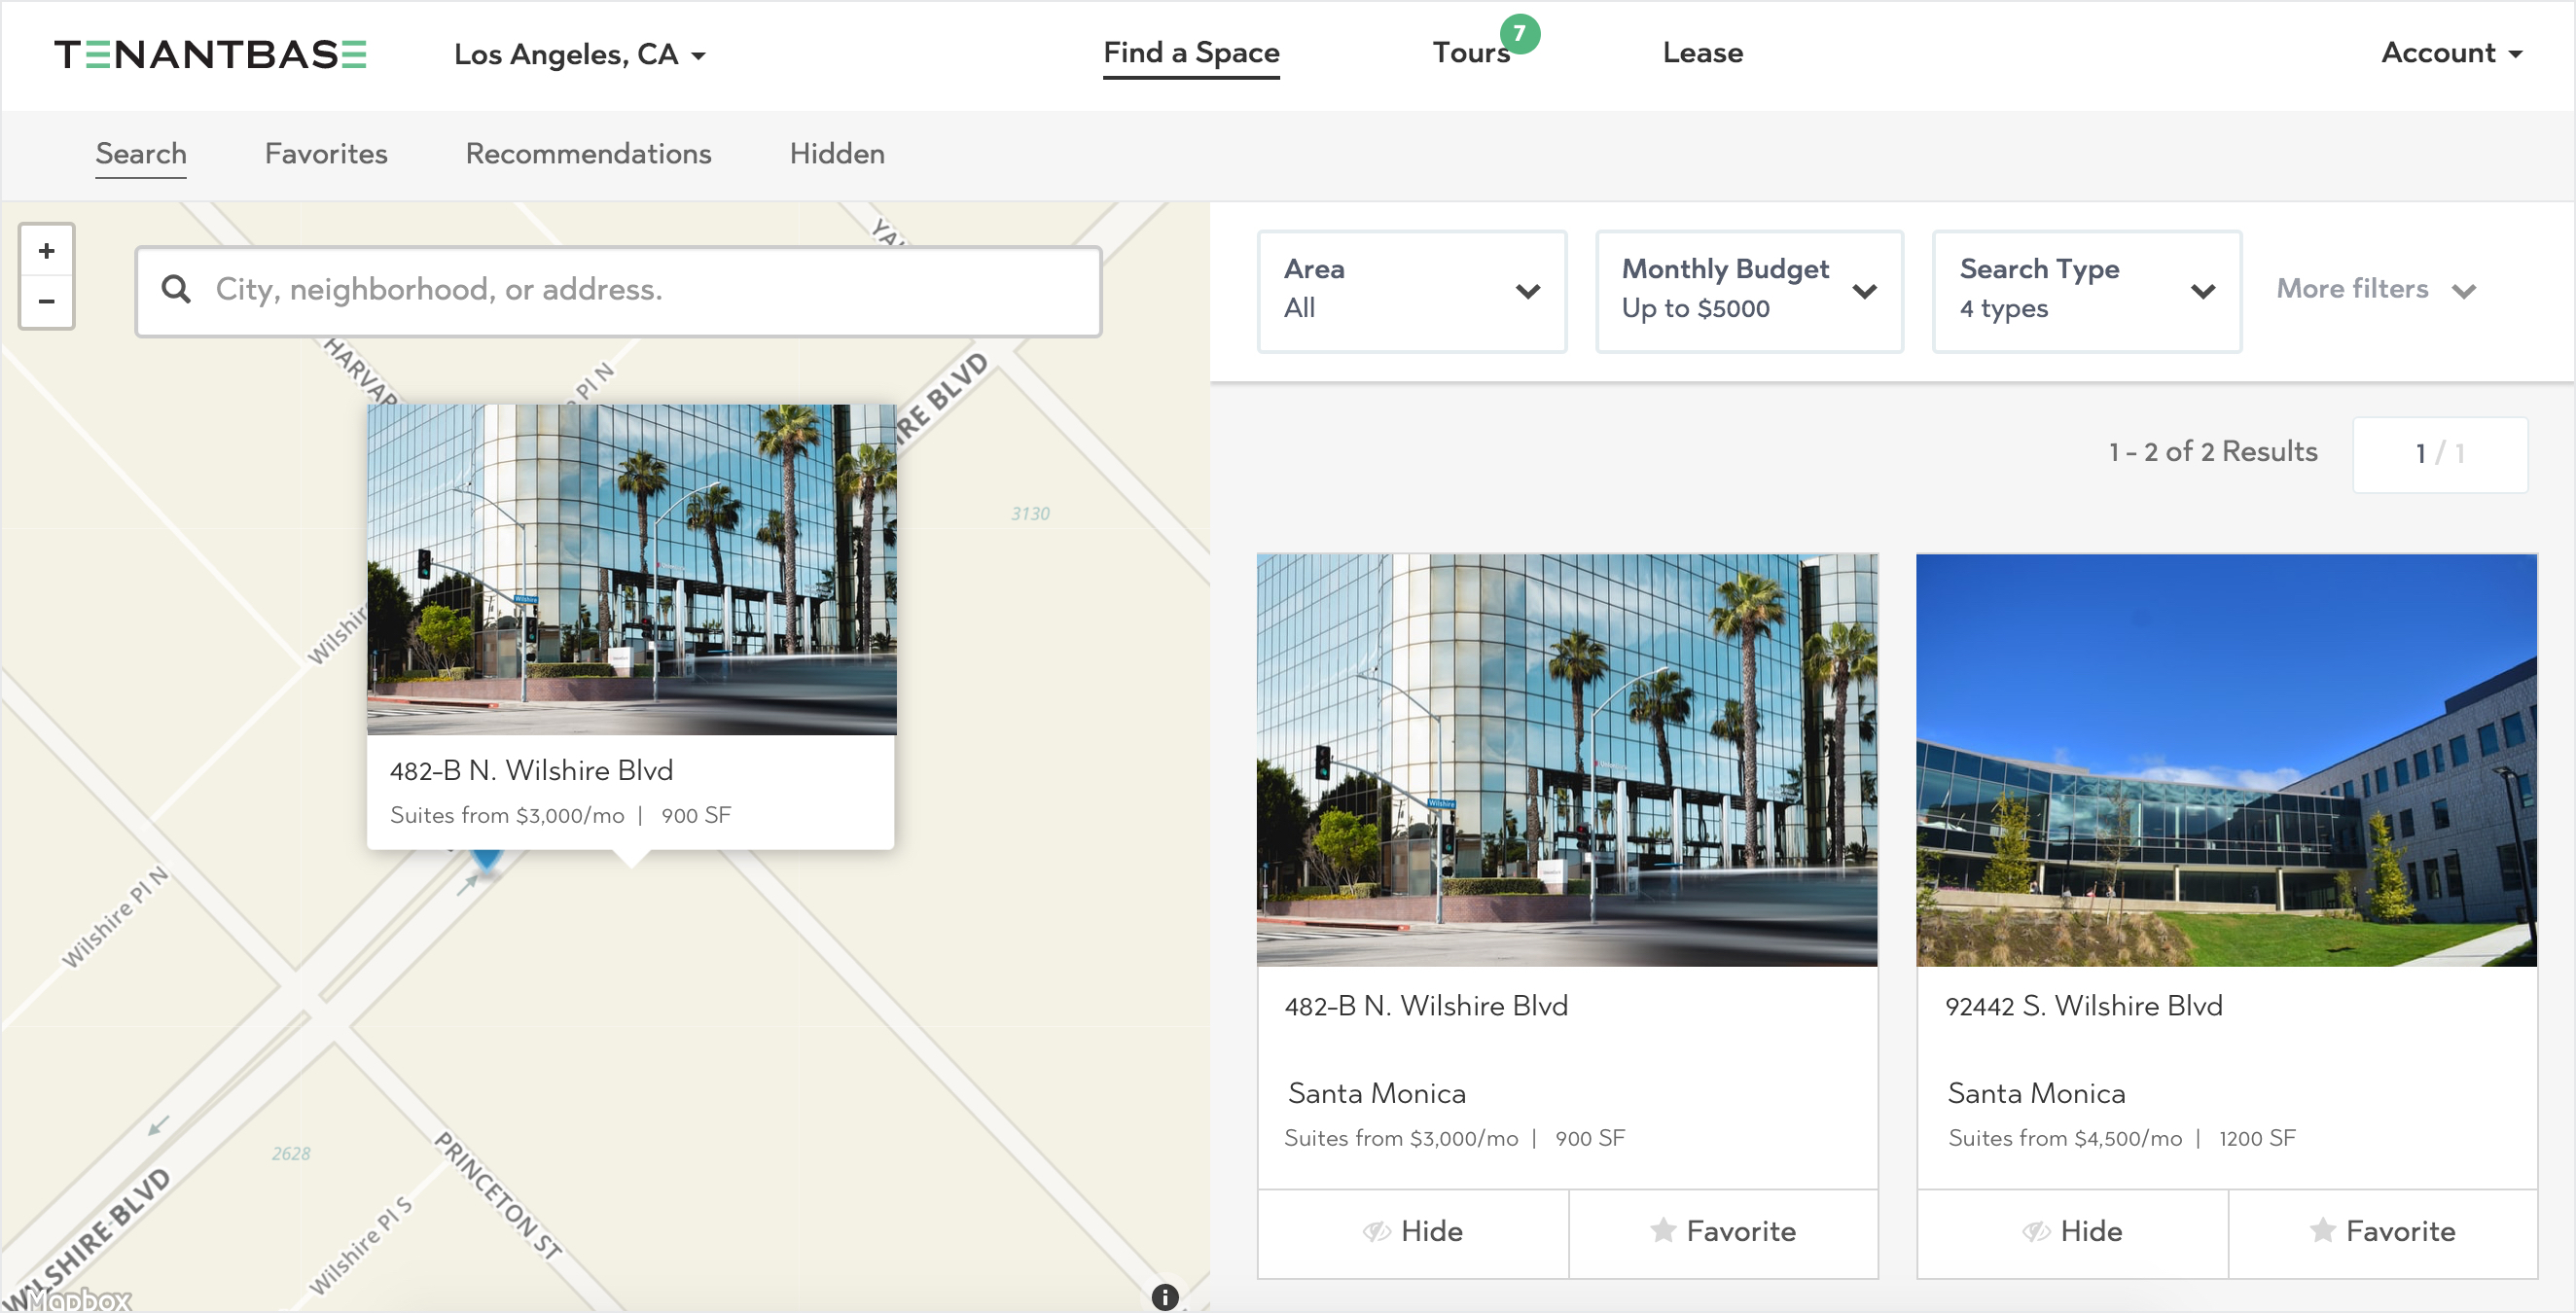Open the Area dropdown
The width and height of the screenshot is (2576, 1313).
1411,290
